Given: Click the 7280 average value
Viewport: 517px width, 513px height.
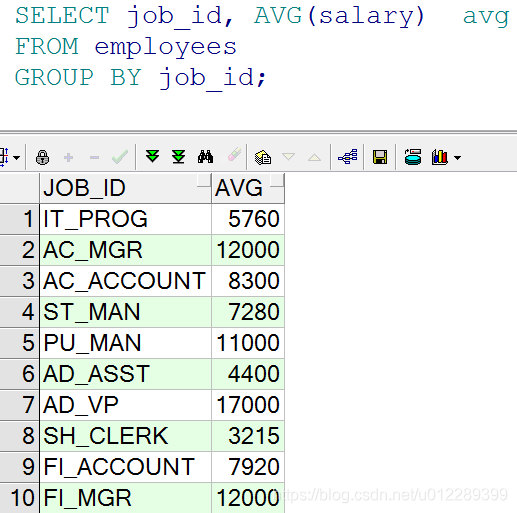Looking at the screenshot, I should click(x=248, y=312).
